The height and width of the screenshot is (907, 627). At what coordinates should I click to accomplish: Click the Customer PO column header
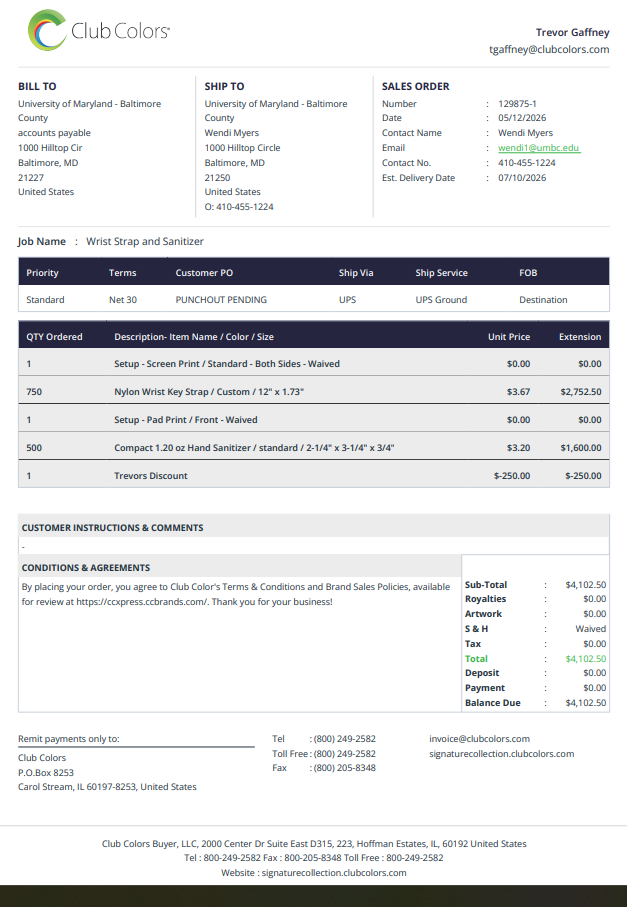pyautogui.click(x=204, y=272)
